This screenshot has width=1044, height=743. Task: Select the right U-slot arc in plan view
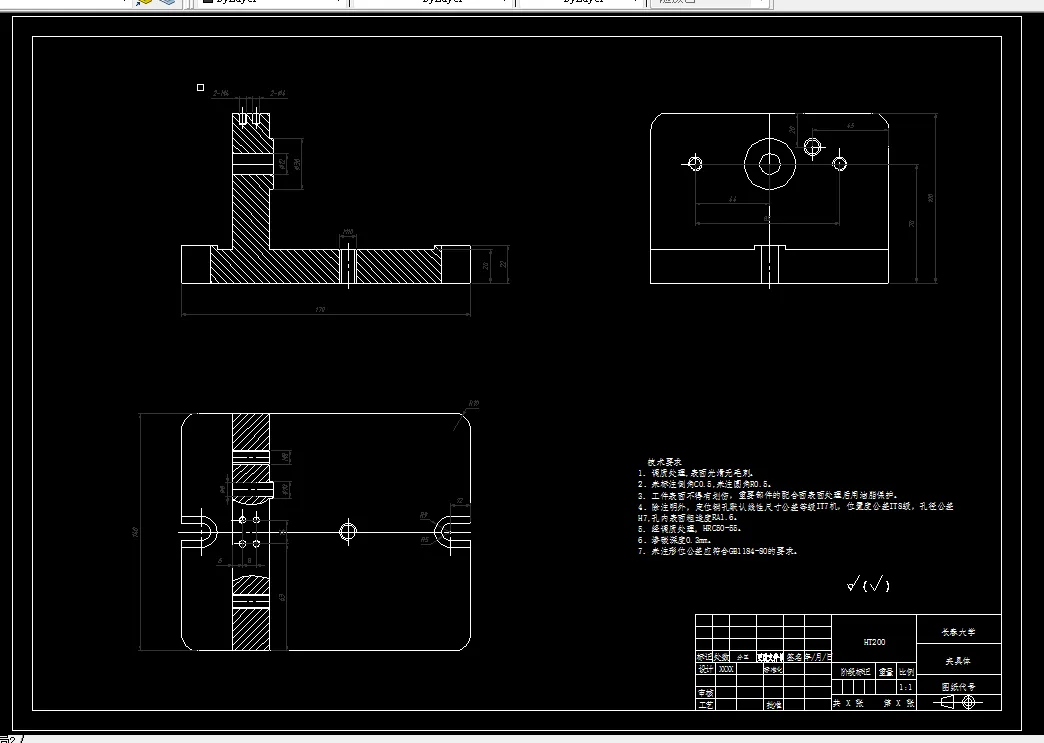443,532
